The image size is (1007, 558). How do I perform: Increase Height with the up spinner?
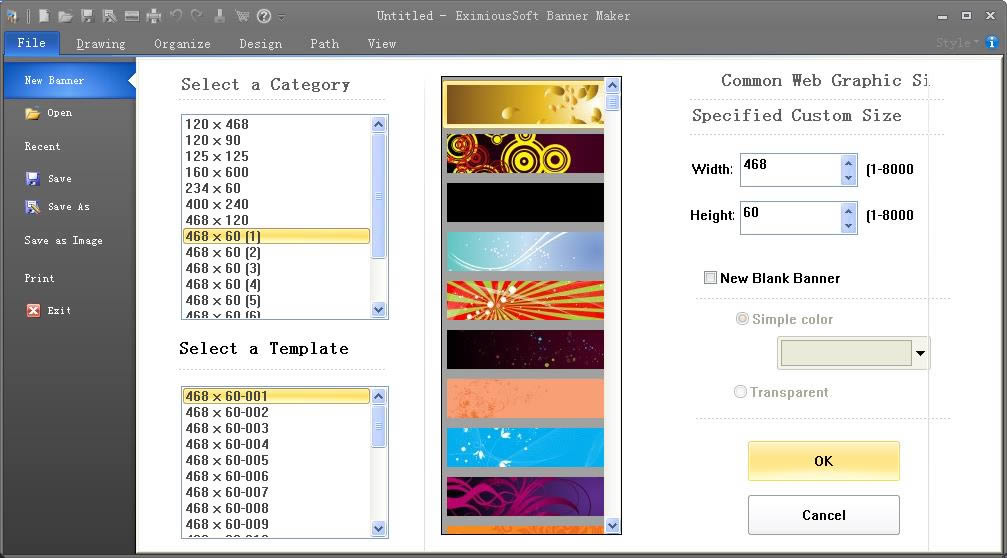point(848,211)
